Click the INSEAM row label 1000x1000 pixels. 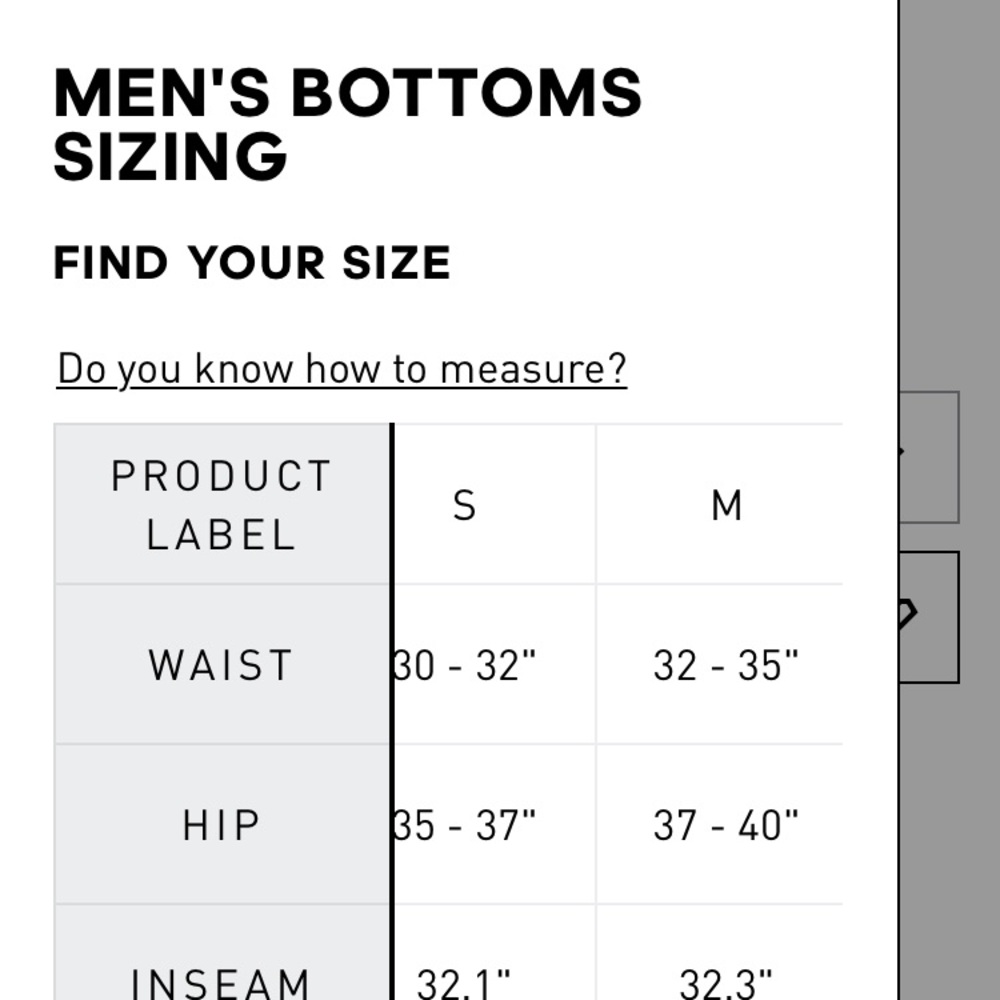pyautogui.click(x=221, y=982)
